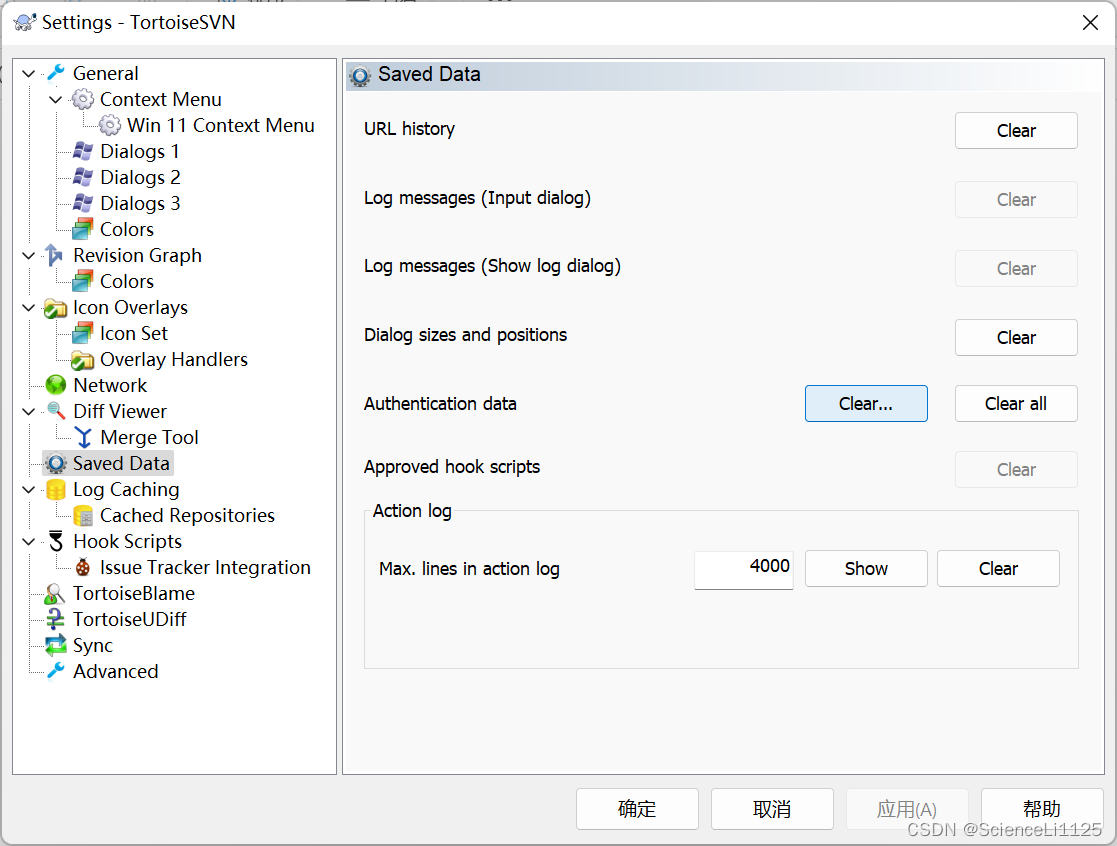Show the action log
This screenshot has width=1117, height=846.
coord(866,568)
